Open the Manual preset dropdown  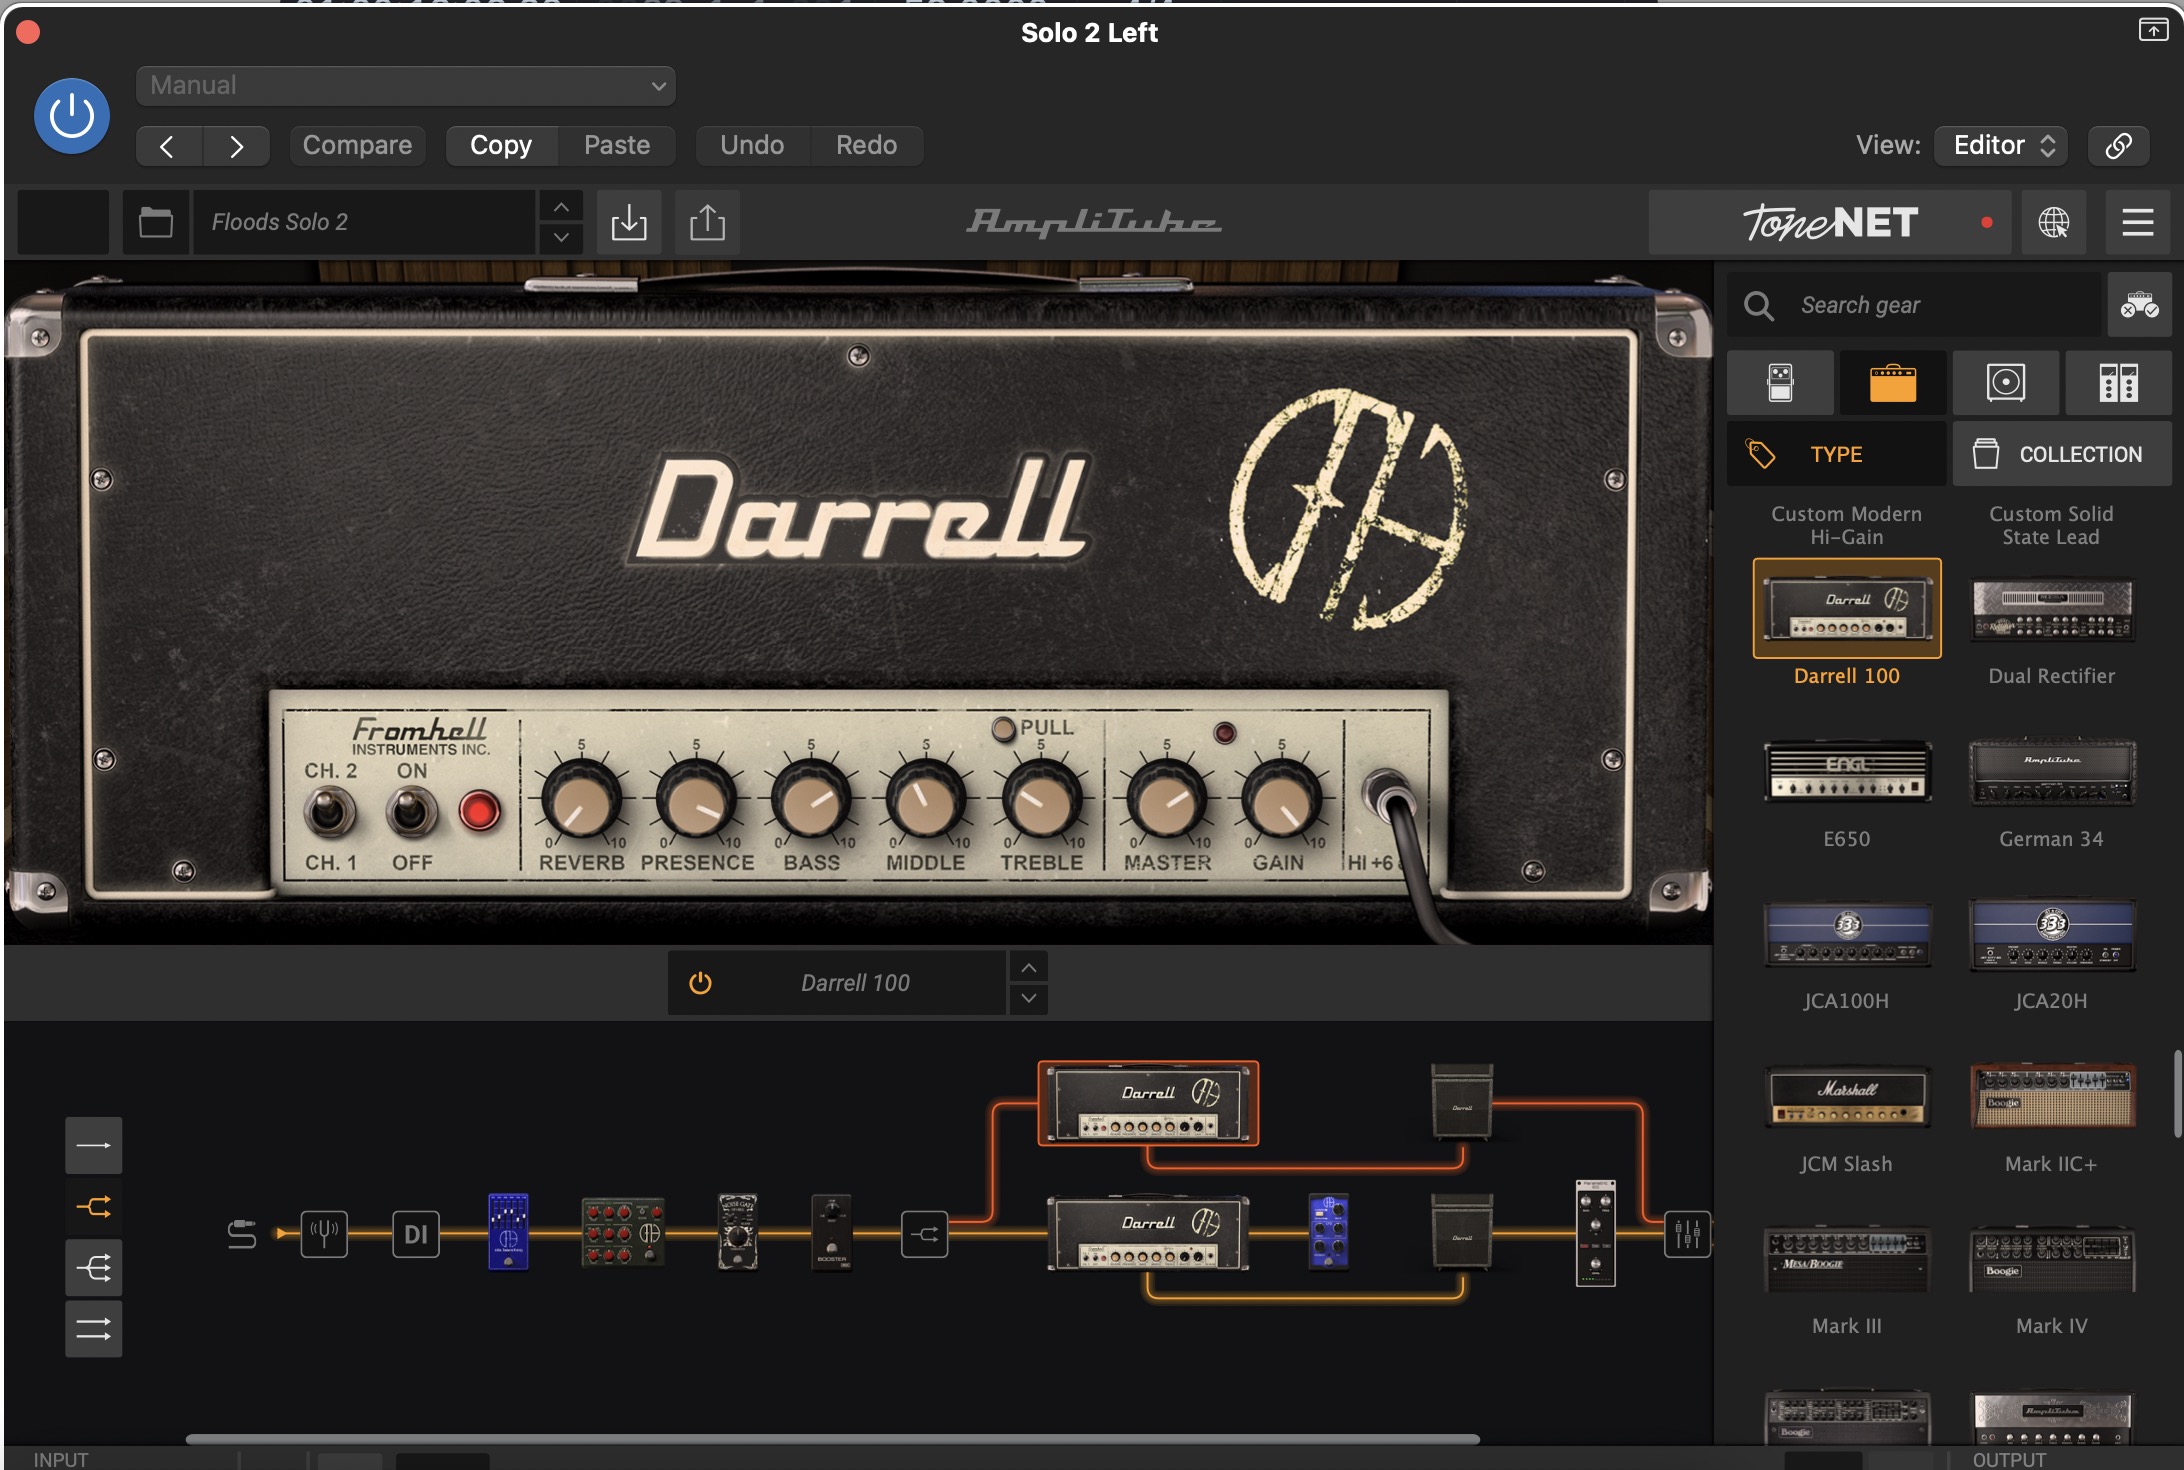coord(405,86)
